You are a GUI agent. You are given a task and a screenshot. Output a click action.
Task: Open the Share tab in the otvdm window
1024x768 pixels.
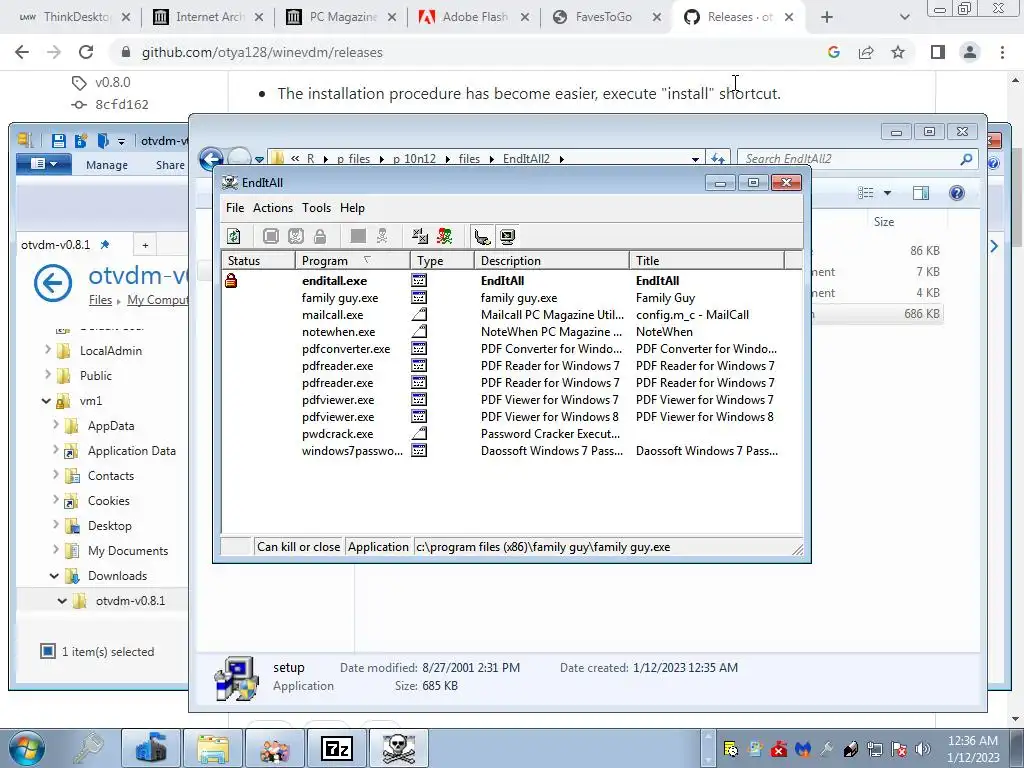click(170, 165)
